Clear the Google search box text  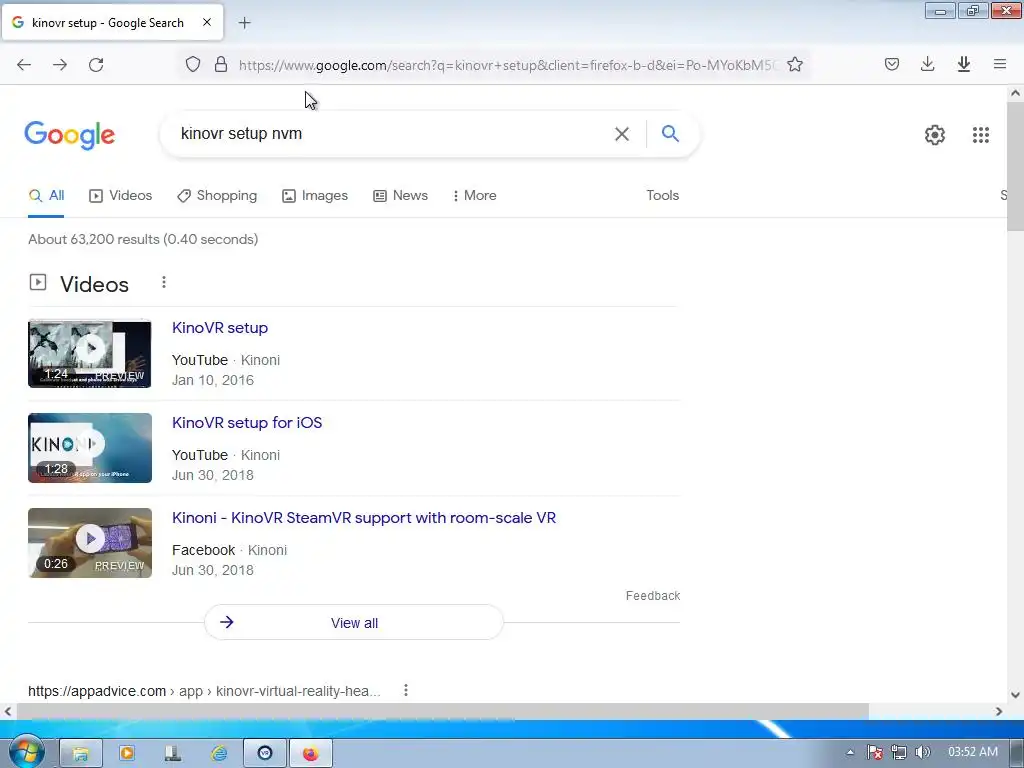point(622,134)
